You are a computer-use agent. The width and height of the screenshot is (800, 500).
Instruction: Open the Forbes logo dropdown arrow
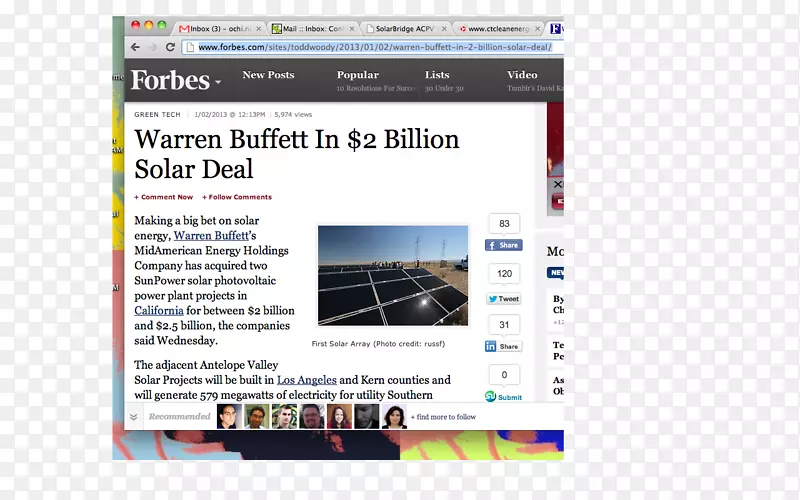click(x=218, y=82)
